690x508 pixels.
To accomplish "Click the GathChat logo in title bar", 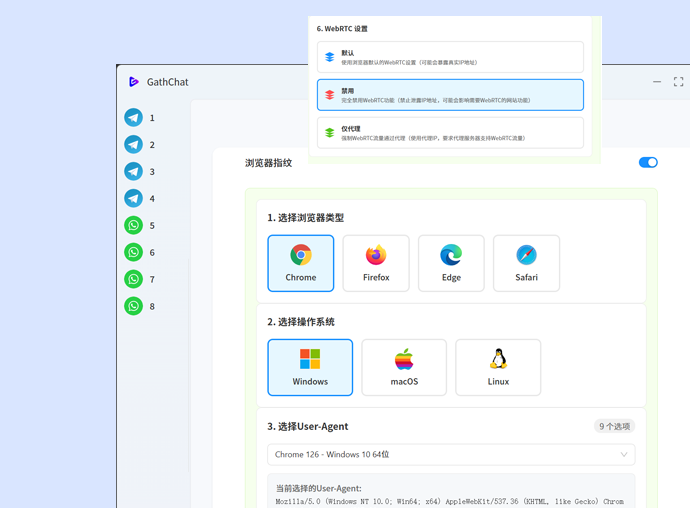I will 134,82.
